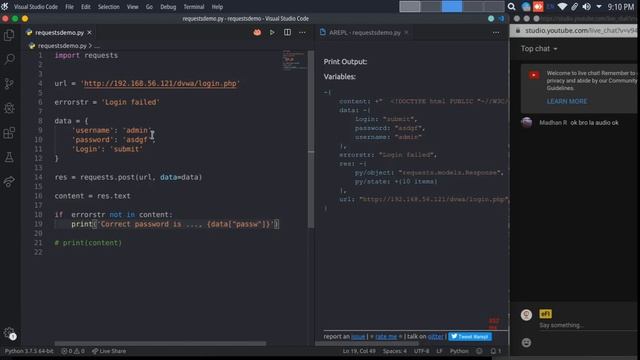This screenshot has width=640, height=360.
Task: Open the Terminal menu
Action: point(193,7)
